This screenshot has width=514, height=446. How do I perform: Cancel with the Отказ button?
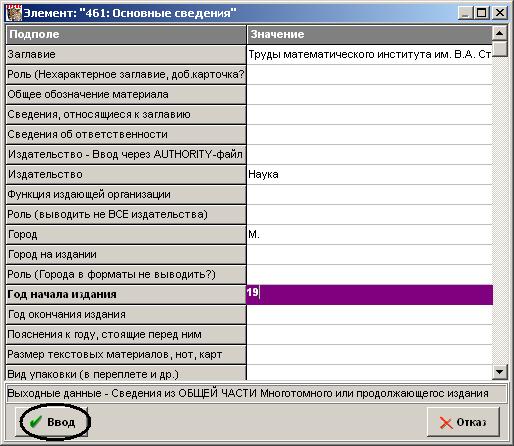tap(463, 422)
